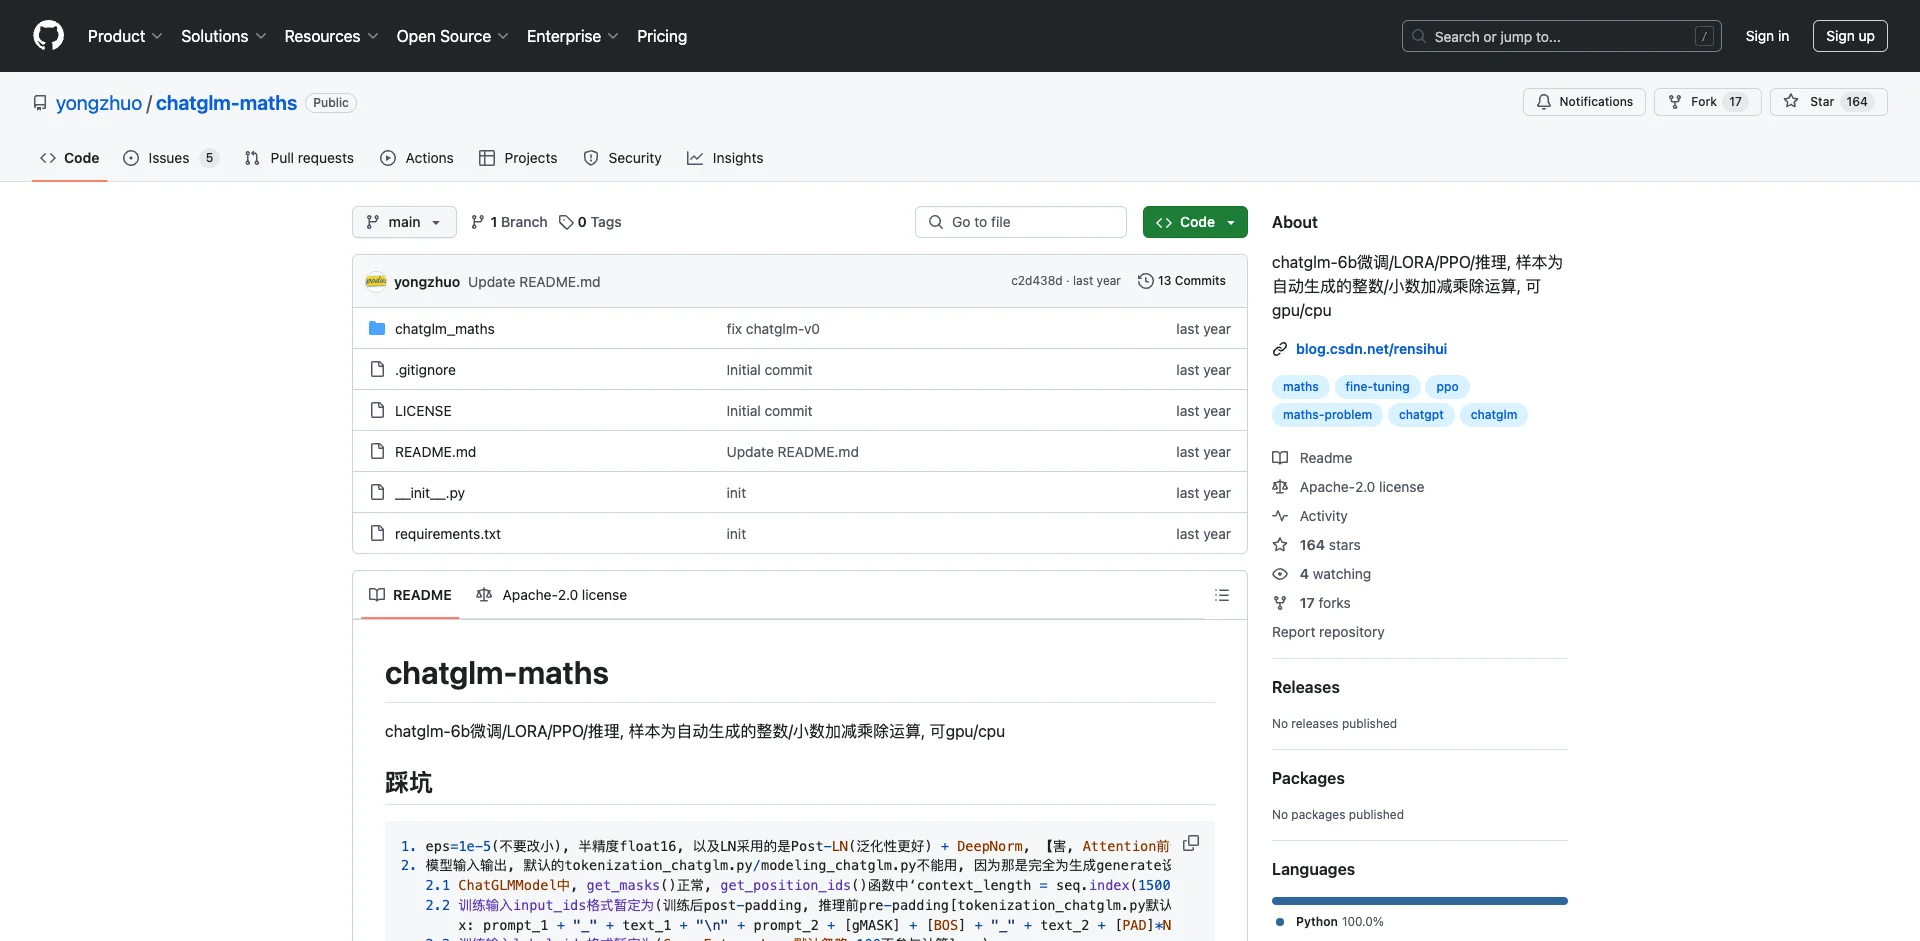This screenshot has width=1920, height=941.
Task: Open the Releases heading link
Action: 1305,687
